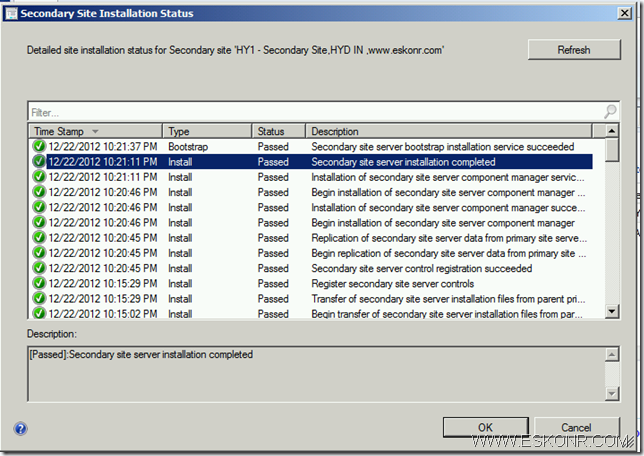Select the row 'Installation of secondary site server component manager servic...'

click(312, 177)
